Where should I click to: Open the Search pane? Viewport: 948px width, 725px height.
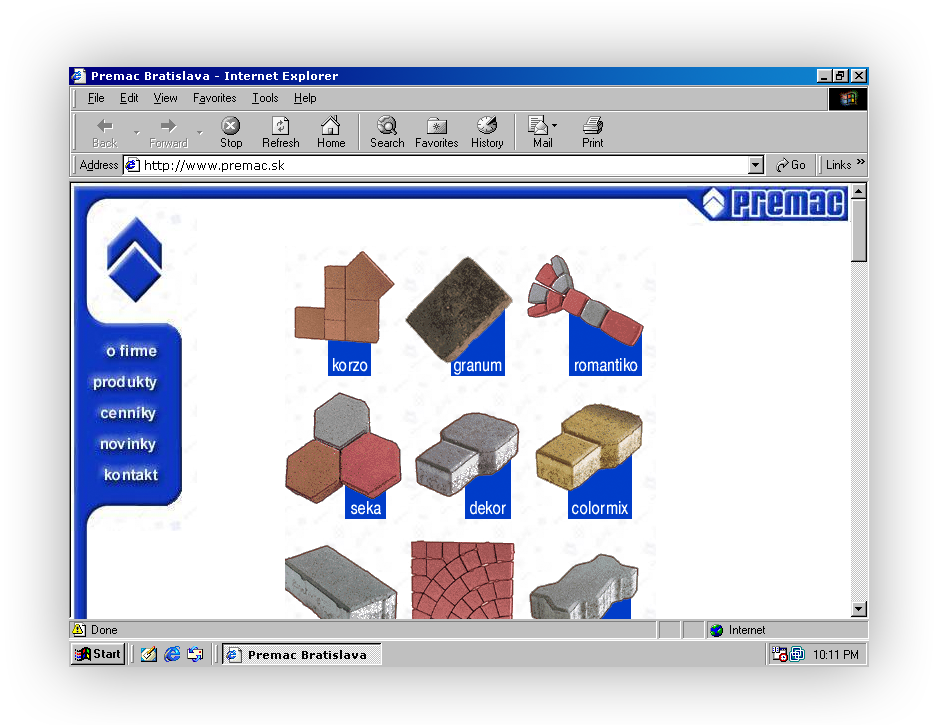click(387, 132)
